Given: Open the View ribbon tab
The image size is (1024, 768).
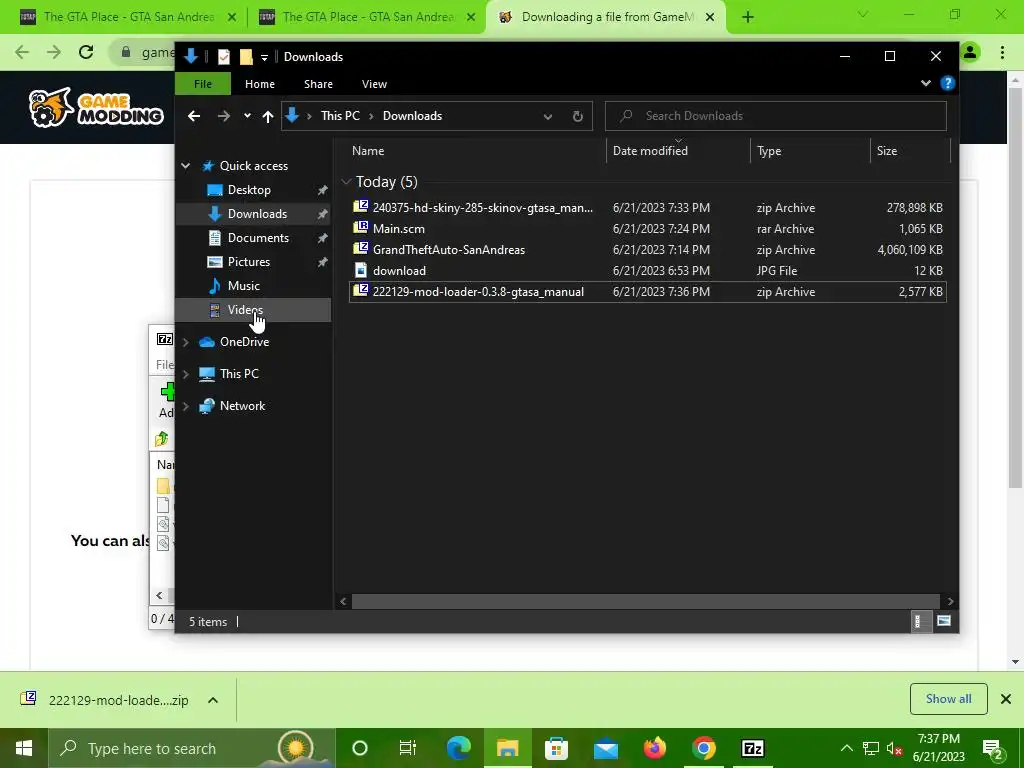Looking at the screenshot, I should (x=374, y=84).
